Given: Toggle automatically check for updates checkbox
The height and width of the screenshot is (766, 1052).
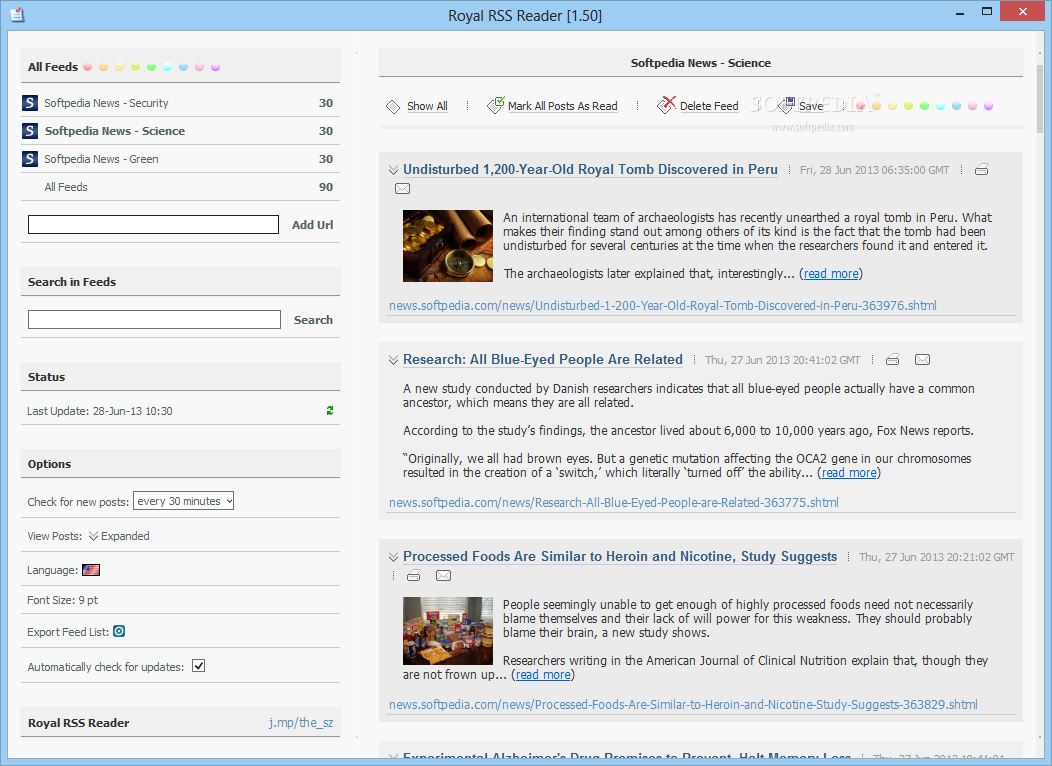Looking at the screenshot, I should (199, 666).
